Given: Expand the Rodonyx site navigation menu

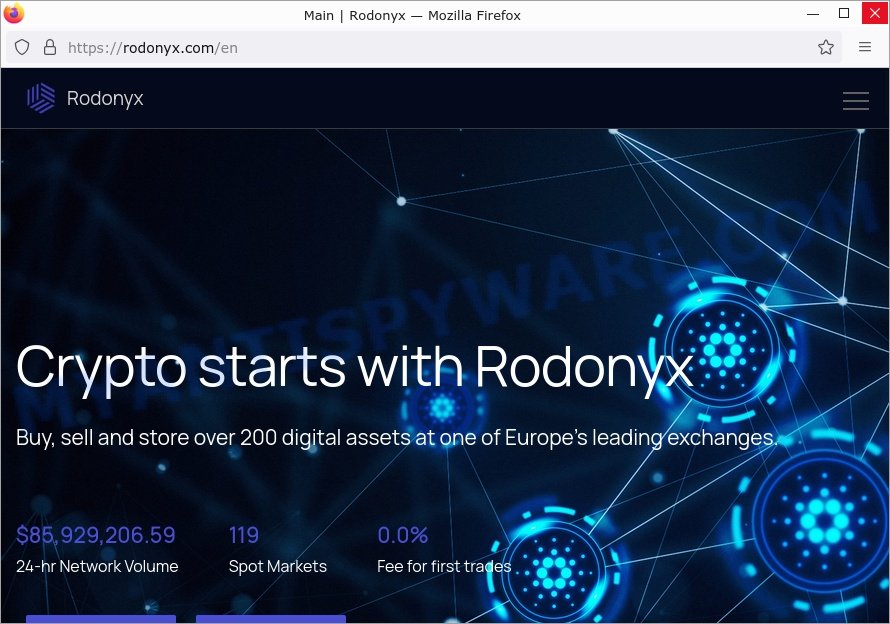Looking at the screenshot, I should (855, 100).
